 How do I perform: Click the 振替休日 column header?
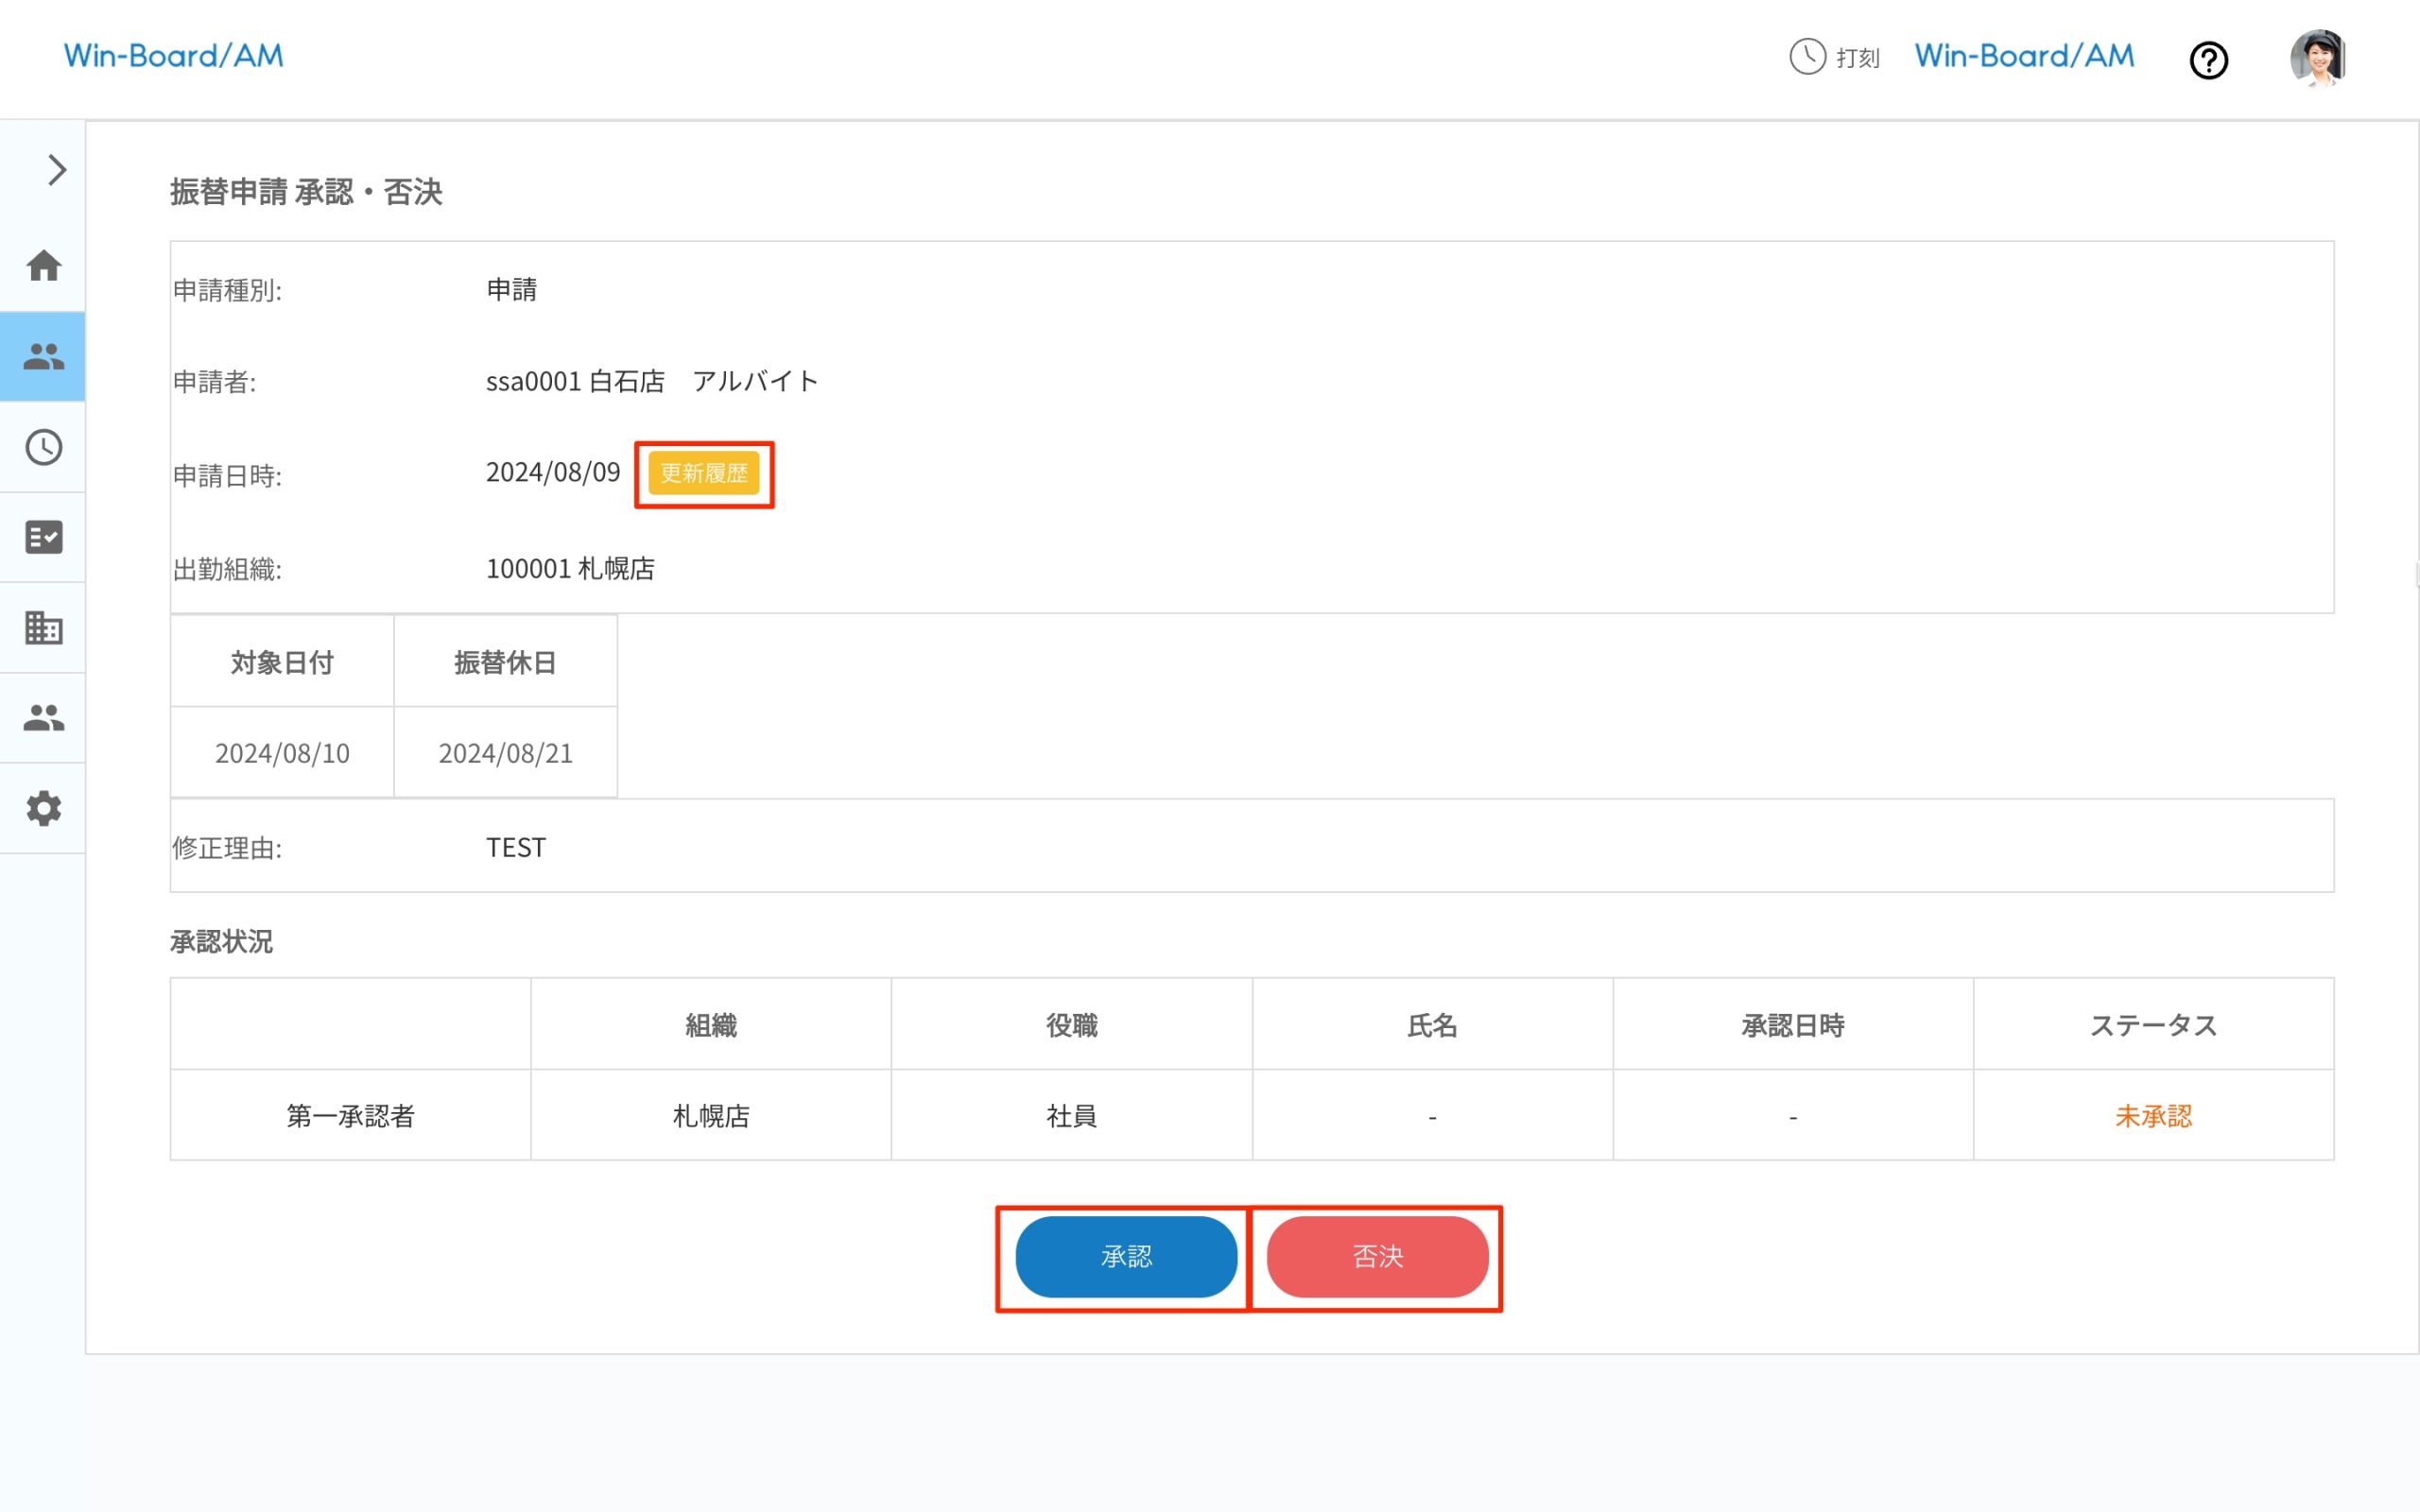tap(506, 661)
